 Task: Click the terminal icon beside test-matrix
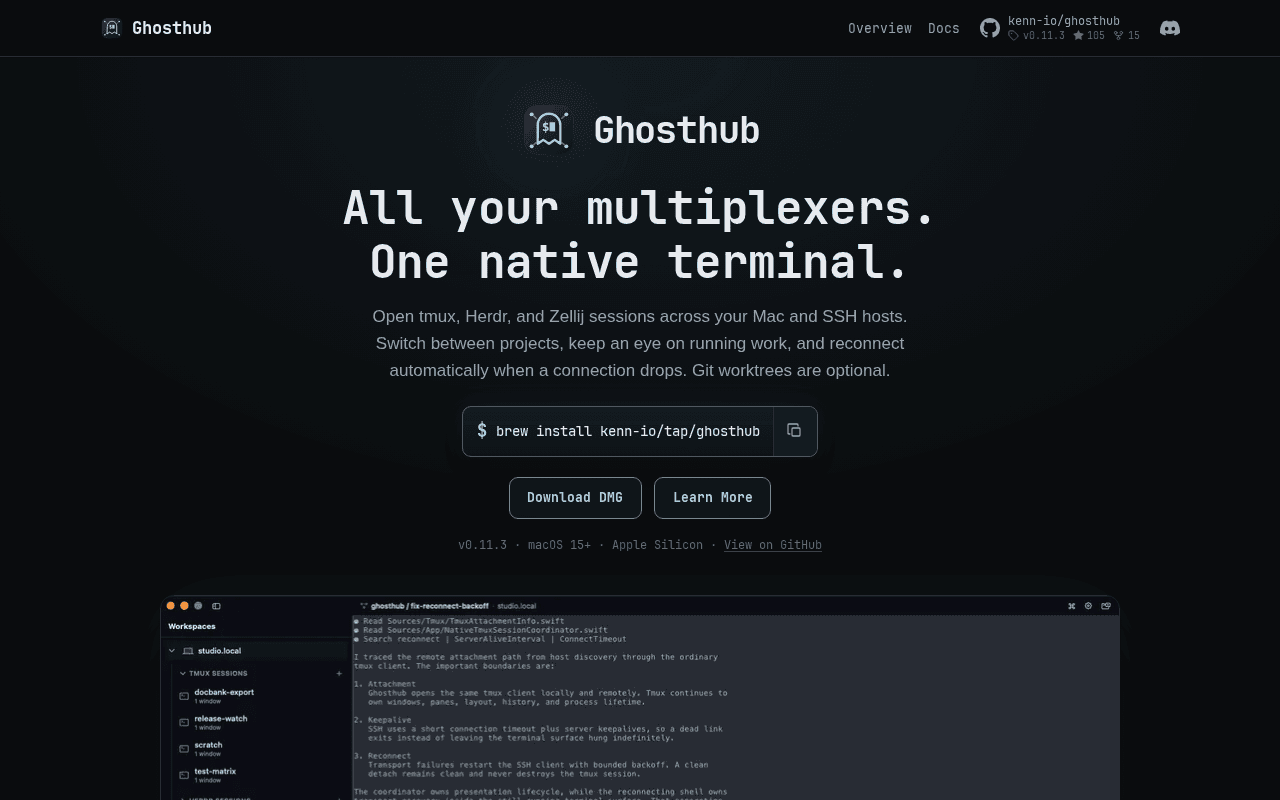pyautogui.click(x=184, y=775)
